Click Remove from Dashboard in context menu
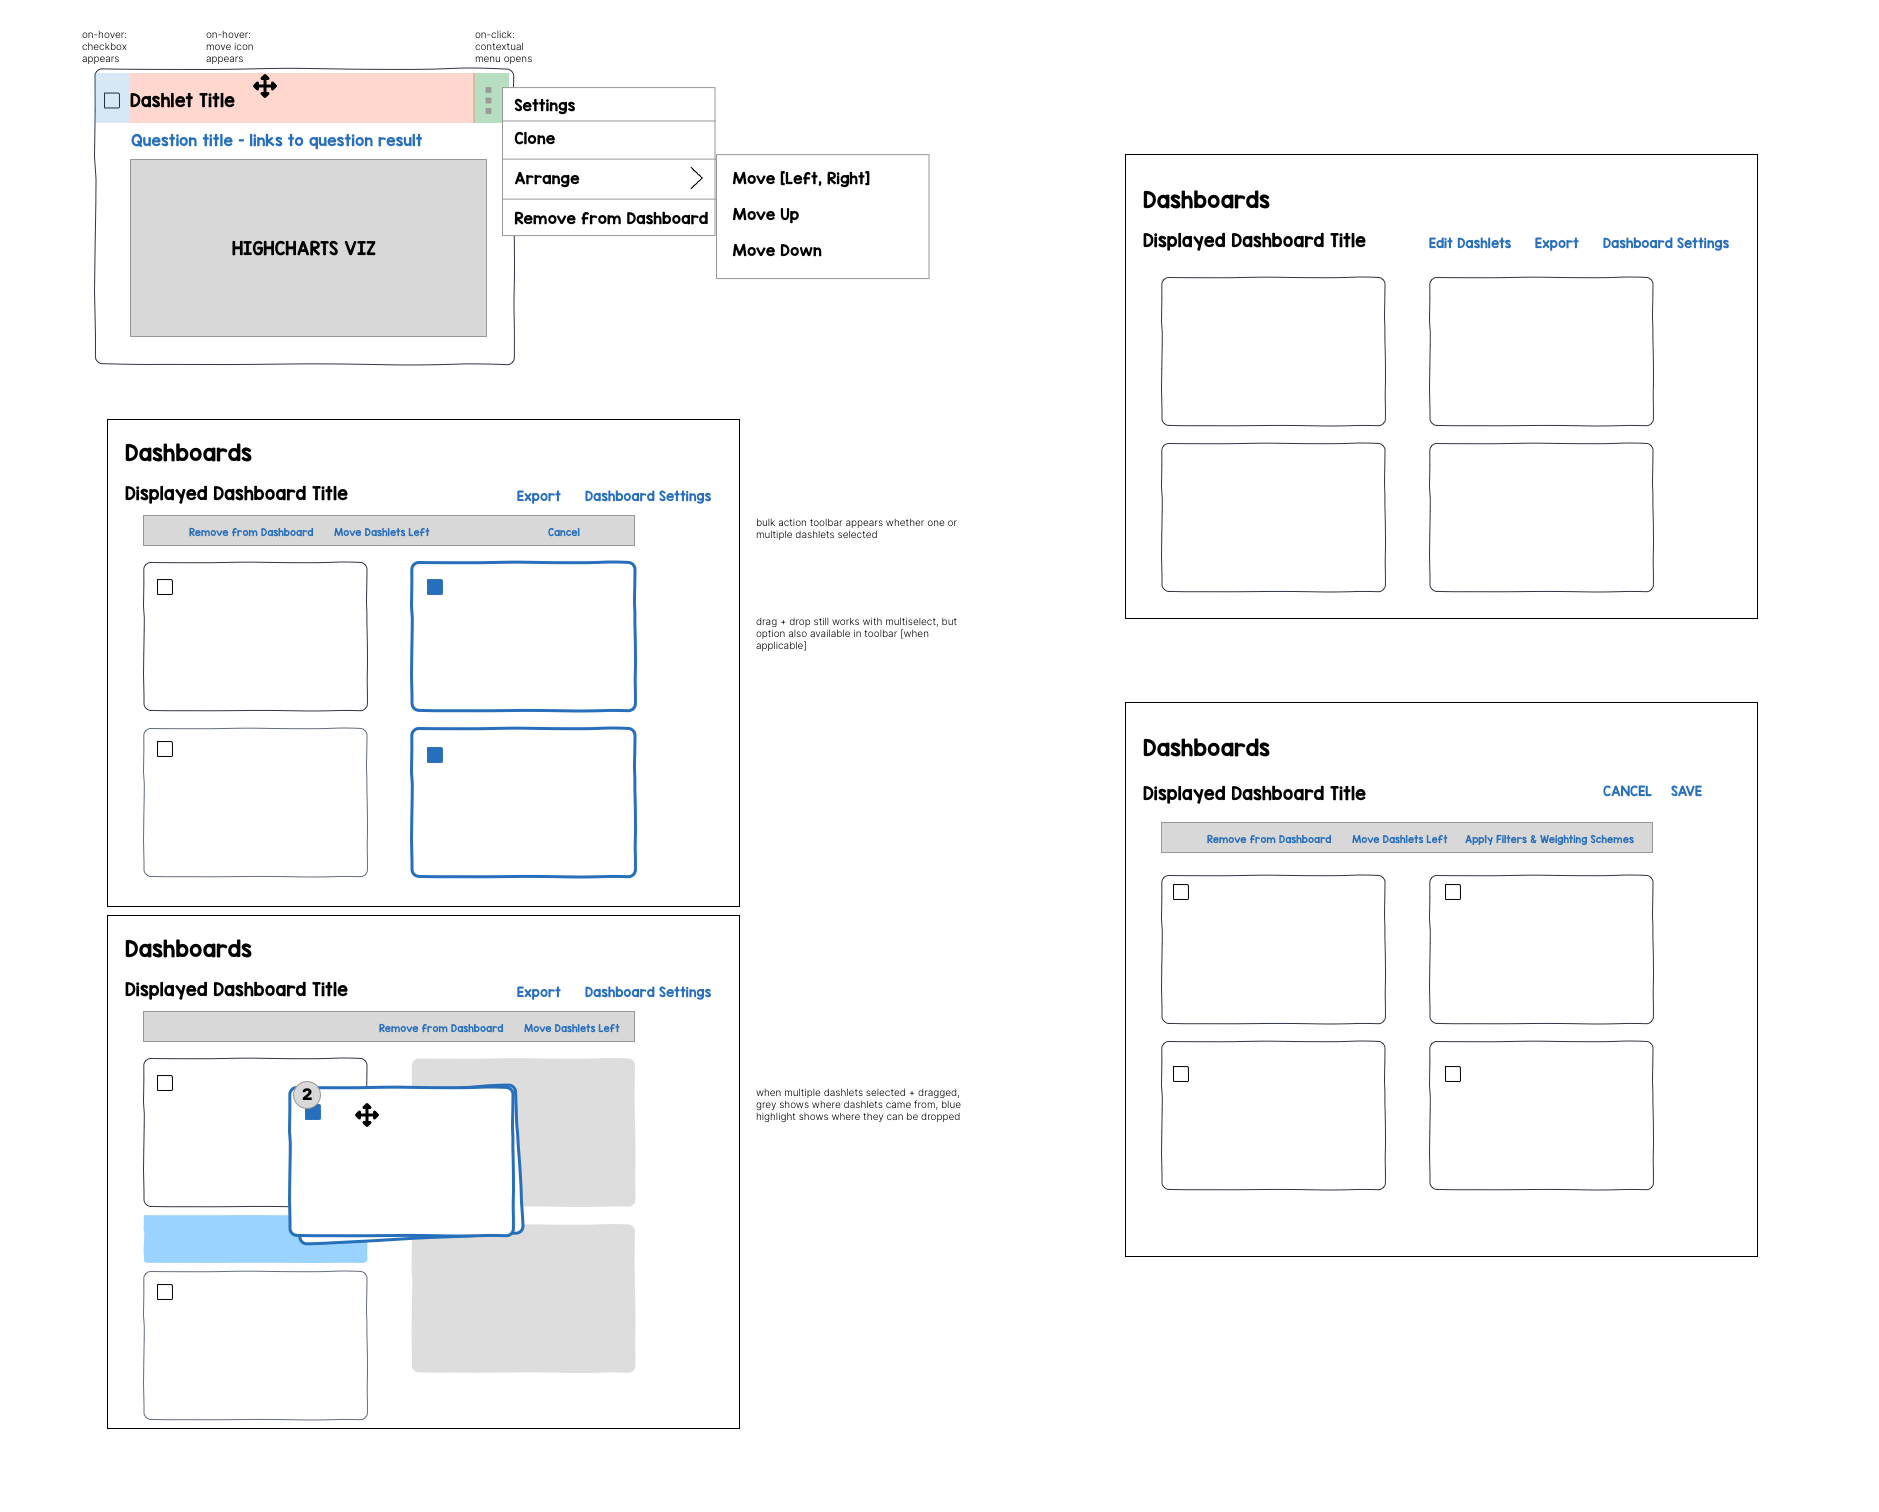The height and width of the screenshot is (1512, 1879). tap(610, 219)
